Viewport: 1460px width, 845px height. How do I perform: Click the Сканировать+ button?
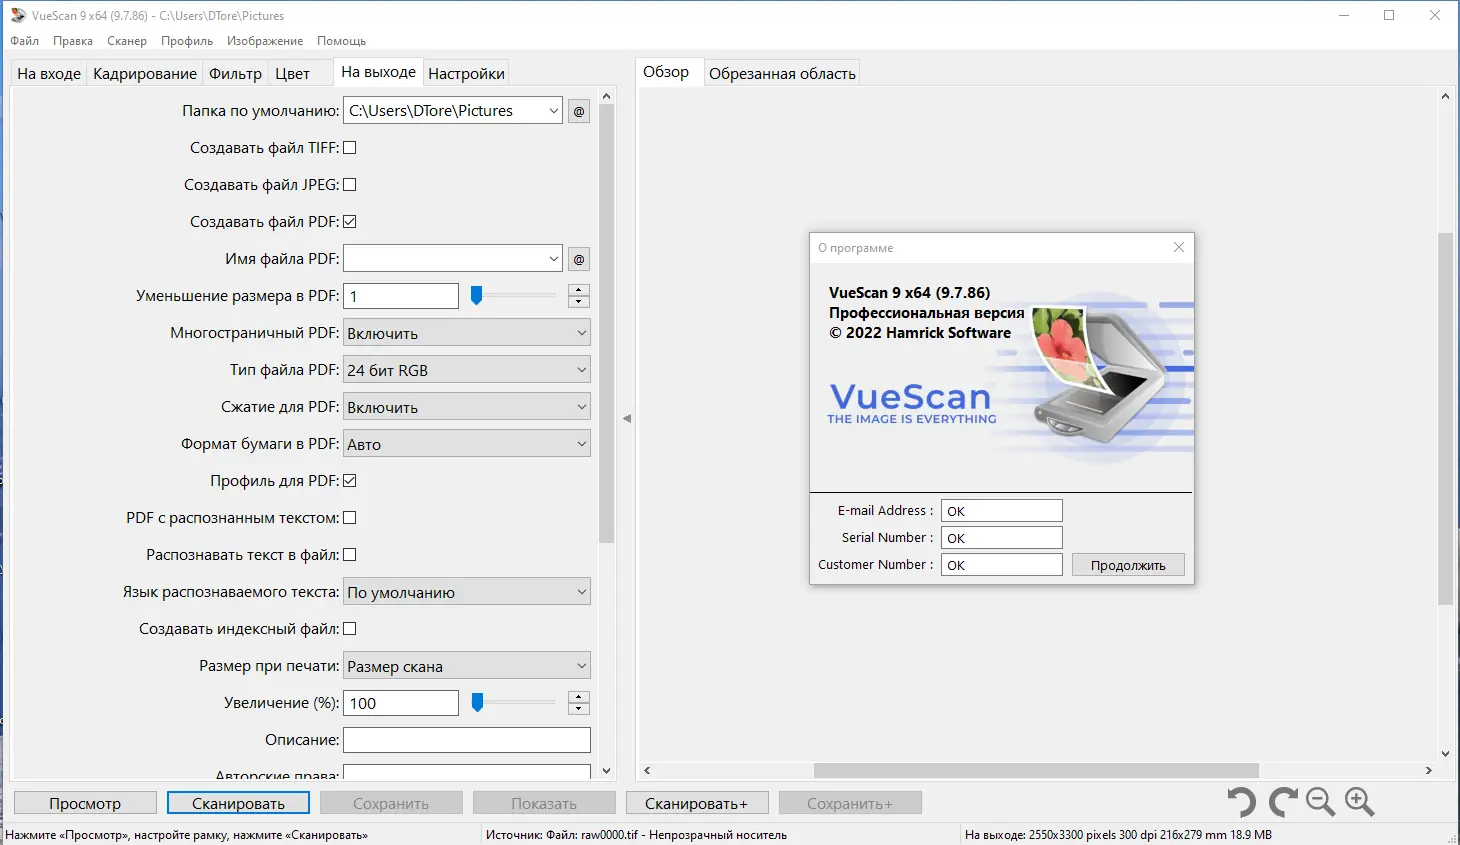(697, 803)
